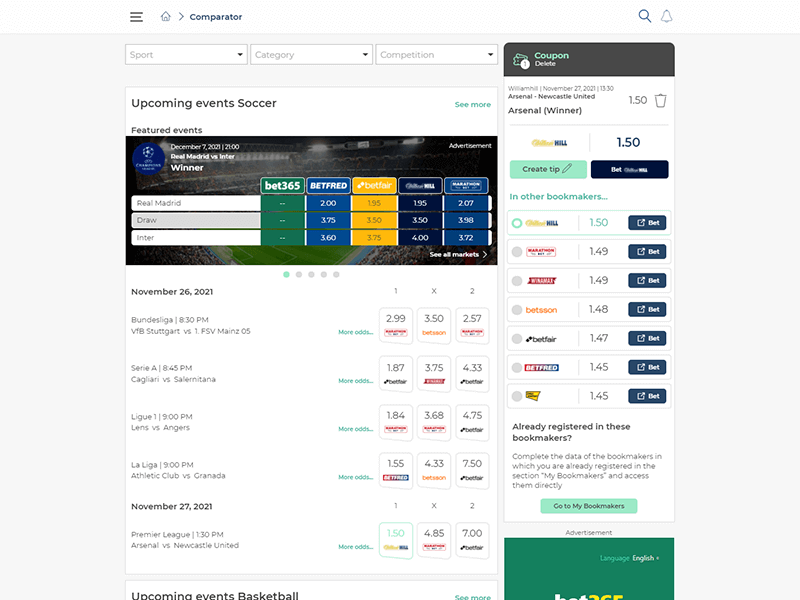800x600 pixels.
Task: Delete Arsenal bet with trash icon
Action: coord(660,101)
